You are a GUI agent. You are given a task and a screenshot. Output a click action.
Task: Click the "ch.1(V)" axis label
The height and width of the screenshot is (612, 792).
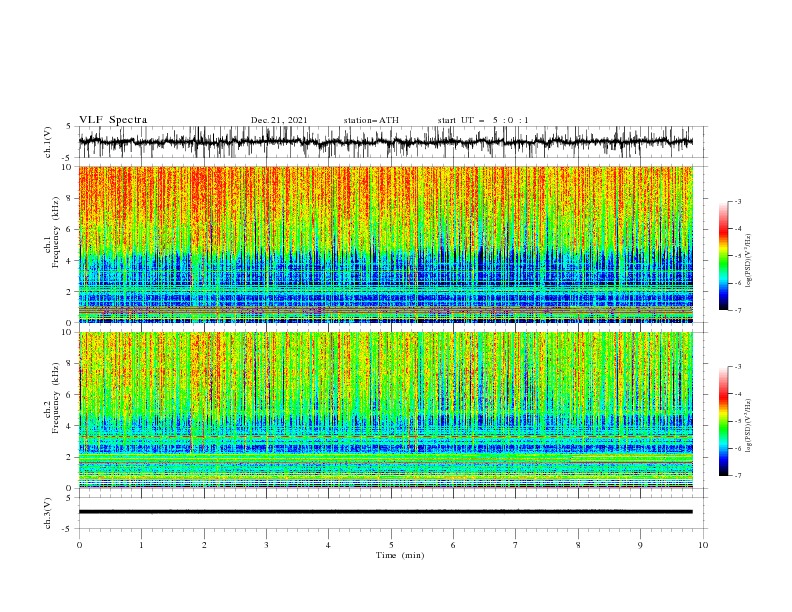pos(48,142)
